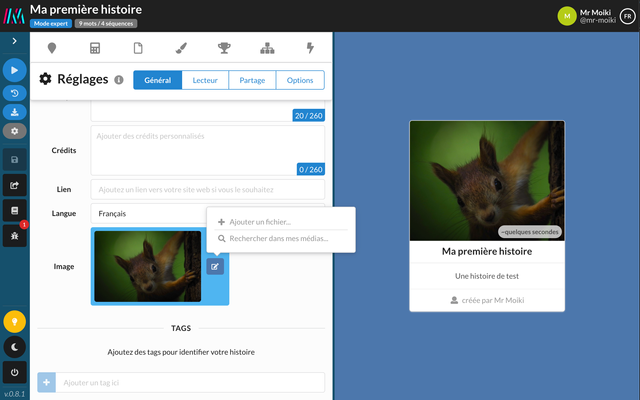
Task: Click the TAGS section heading
Action: point(181,328)
